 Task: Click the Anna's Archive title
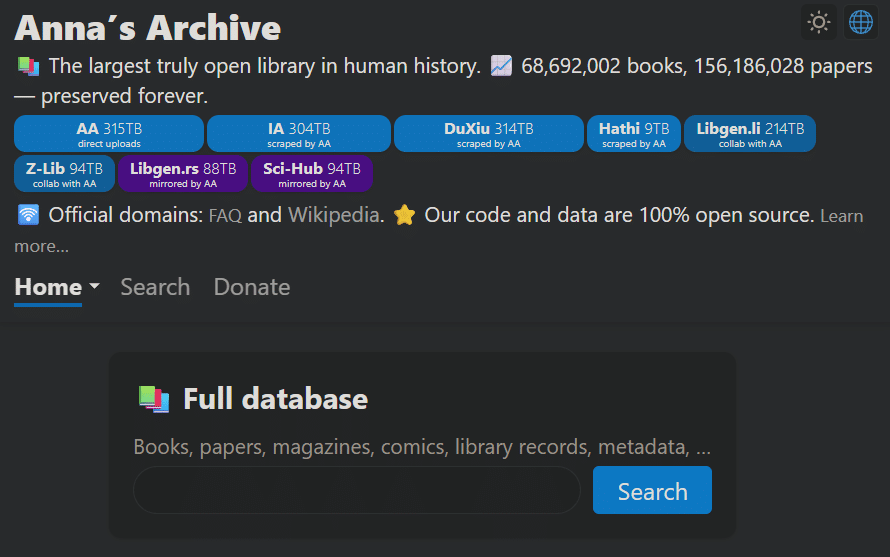[148, 28]
